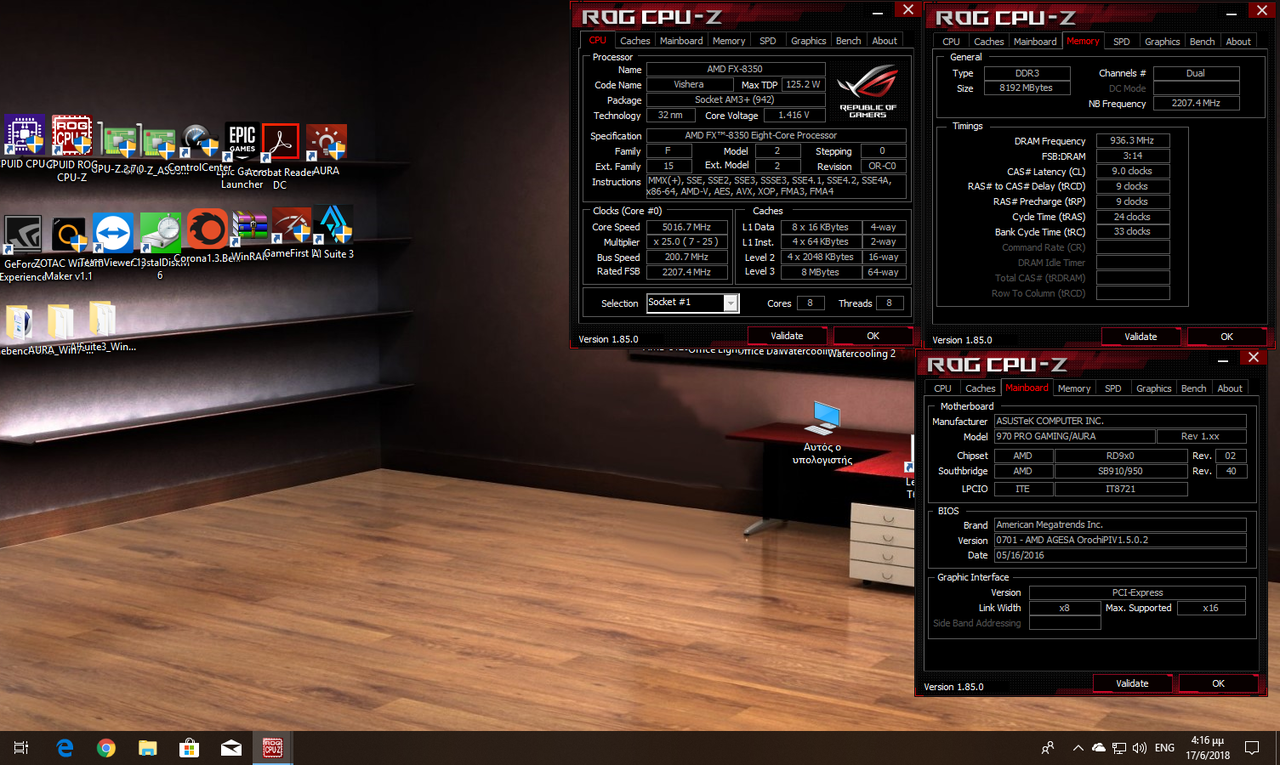Select Bench tab in the CPU window
The width and height of the screenshot is (1280, 765).
coord(848,40)
